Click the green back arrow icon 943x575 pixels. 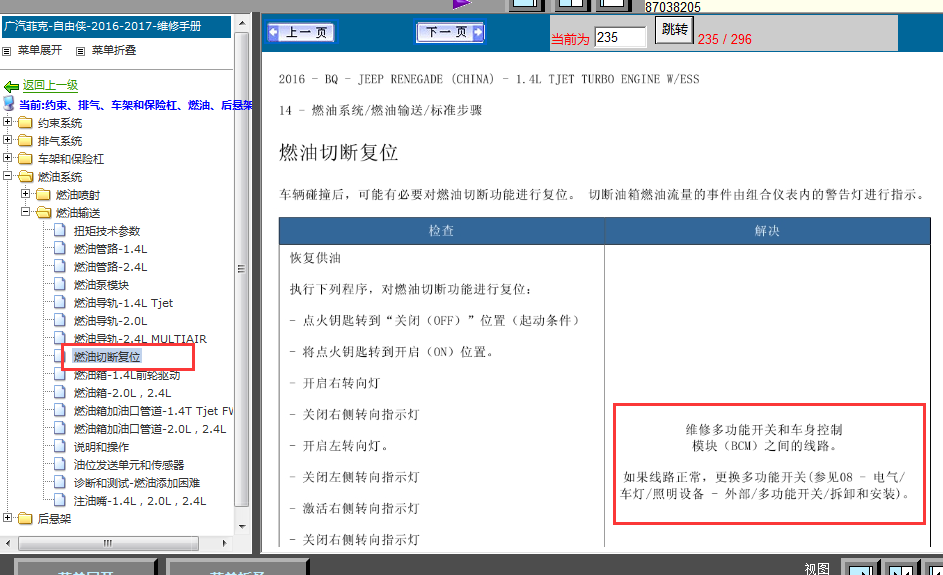click(11, 87)
